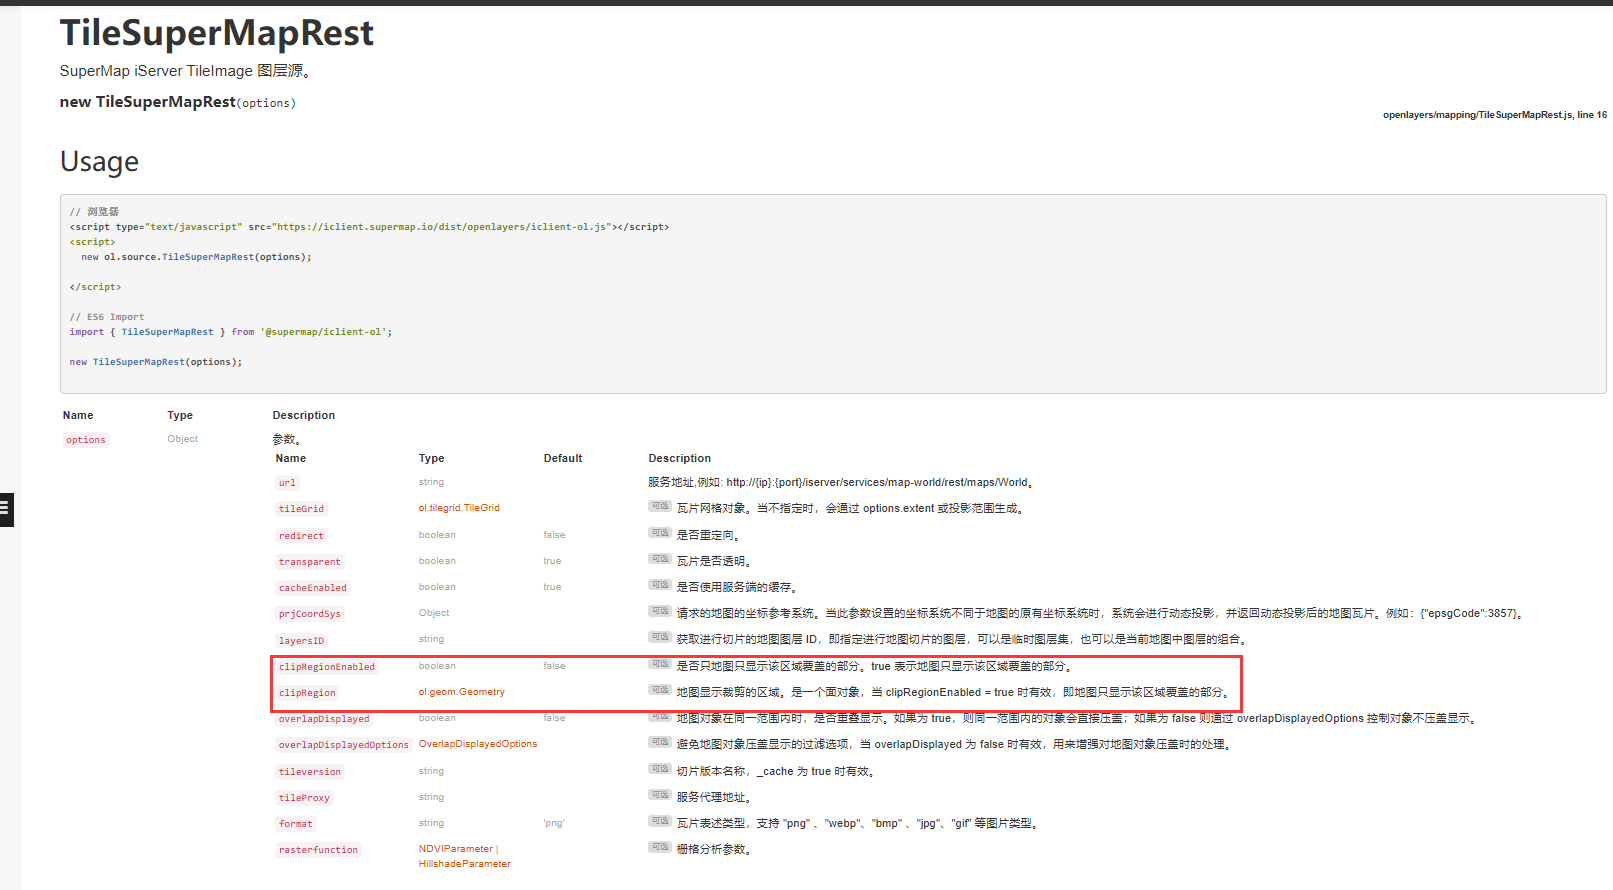Click the 'tileGrid' parameter name
The height and width of the screenshot is (890, 1613).
[x=301, y=509]
